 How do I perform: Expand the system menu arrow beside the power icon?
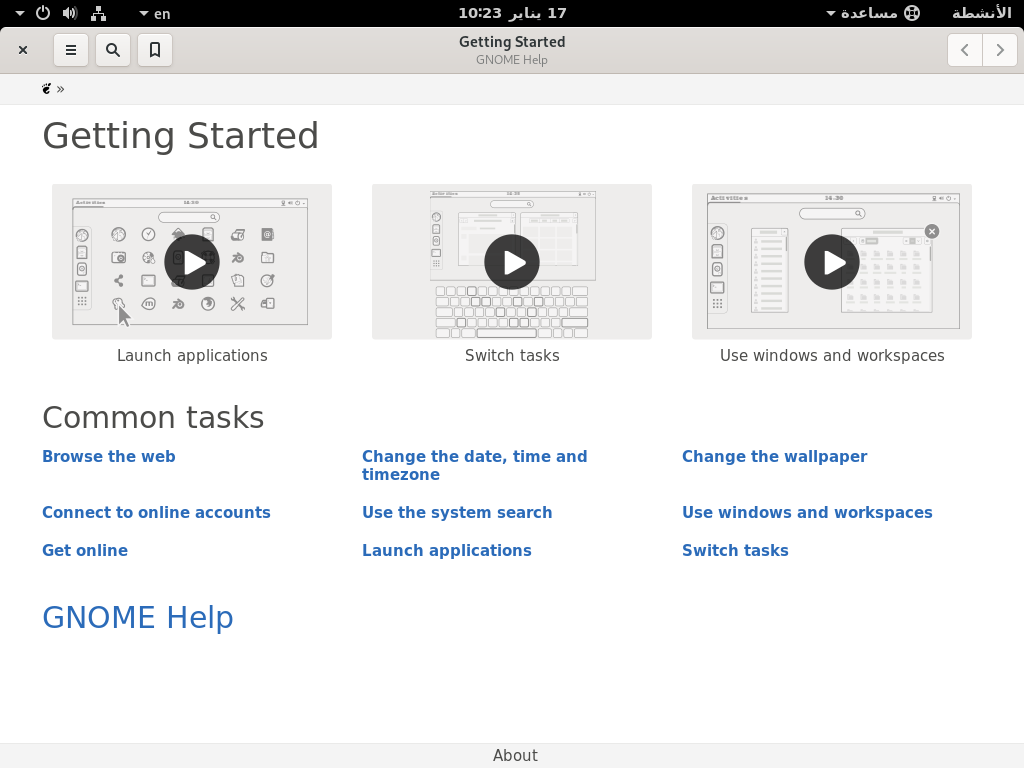[20, 13]
